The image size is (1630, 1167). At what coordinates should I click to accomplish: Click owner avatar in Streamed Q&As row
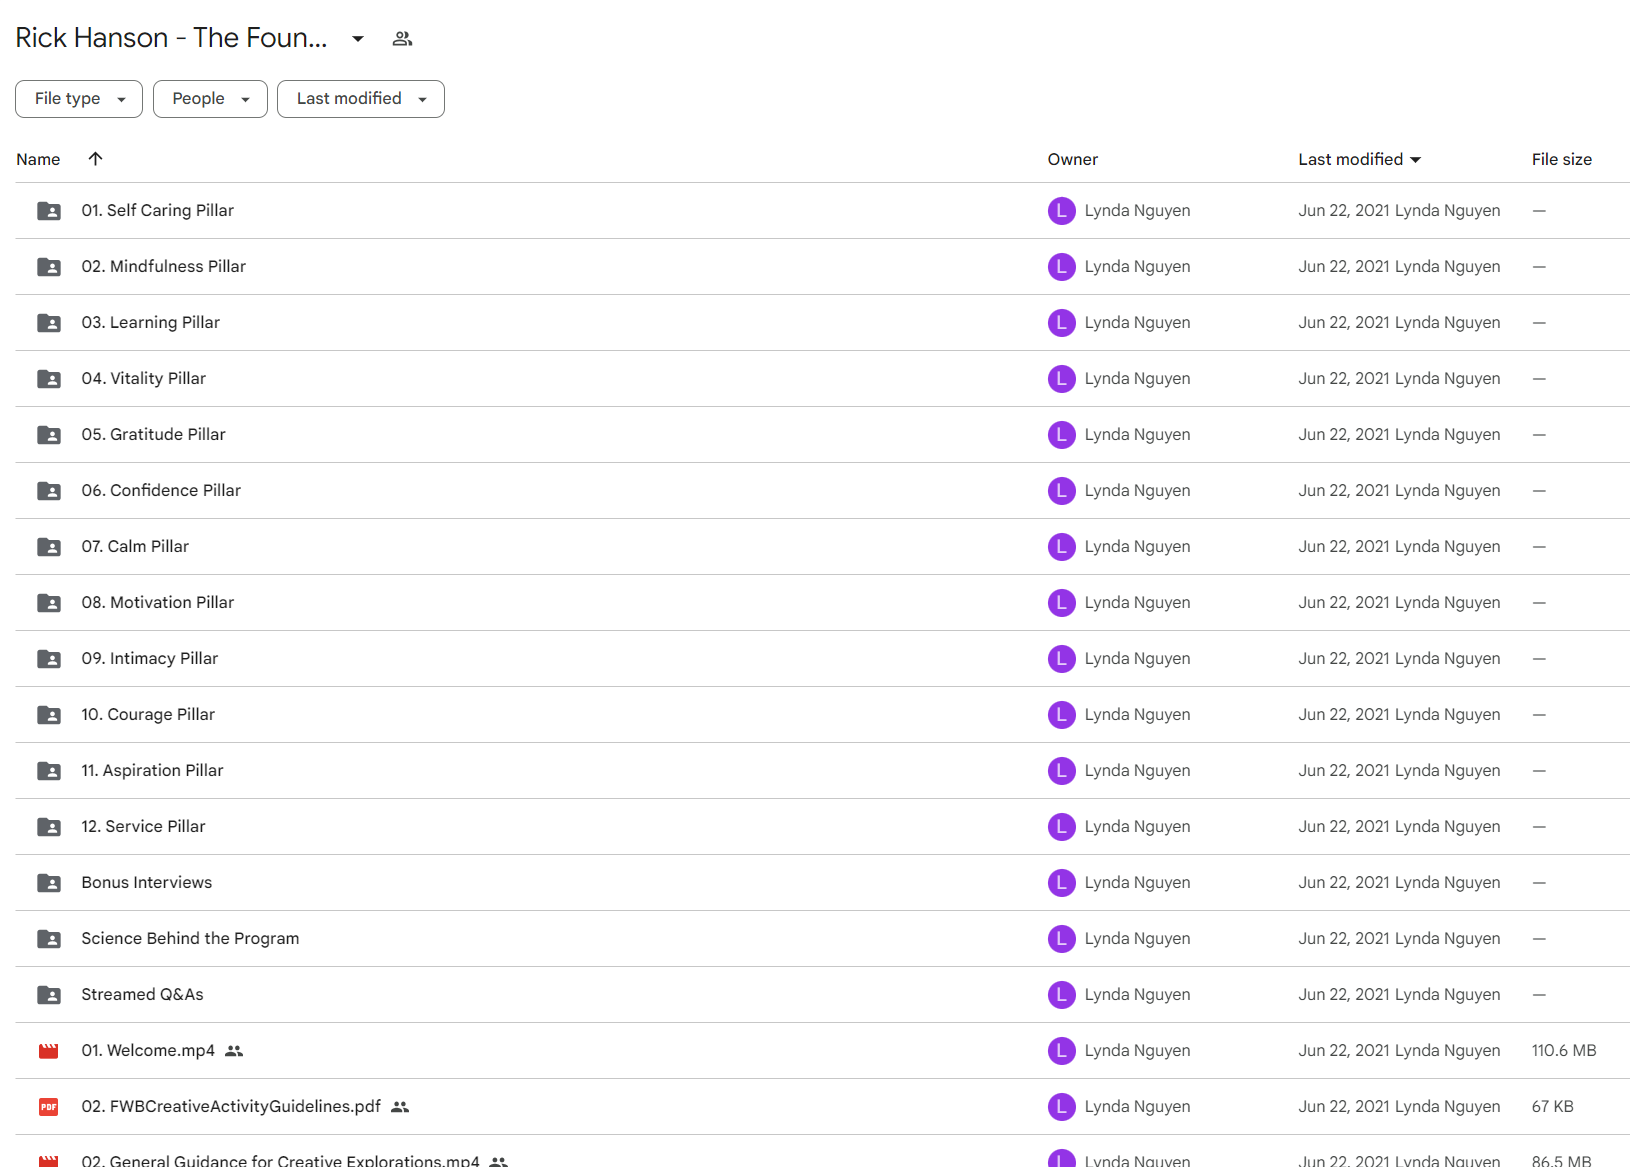coord(1061,995)
